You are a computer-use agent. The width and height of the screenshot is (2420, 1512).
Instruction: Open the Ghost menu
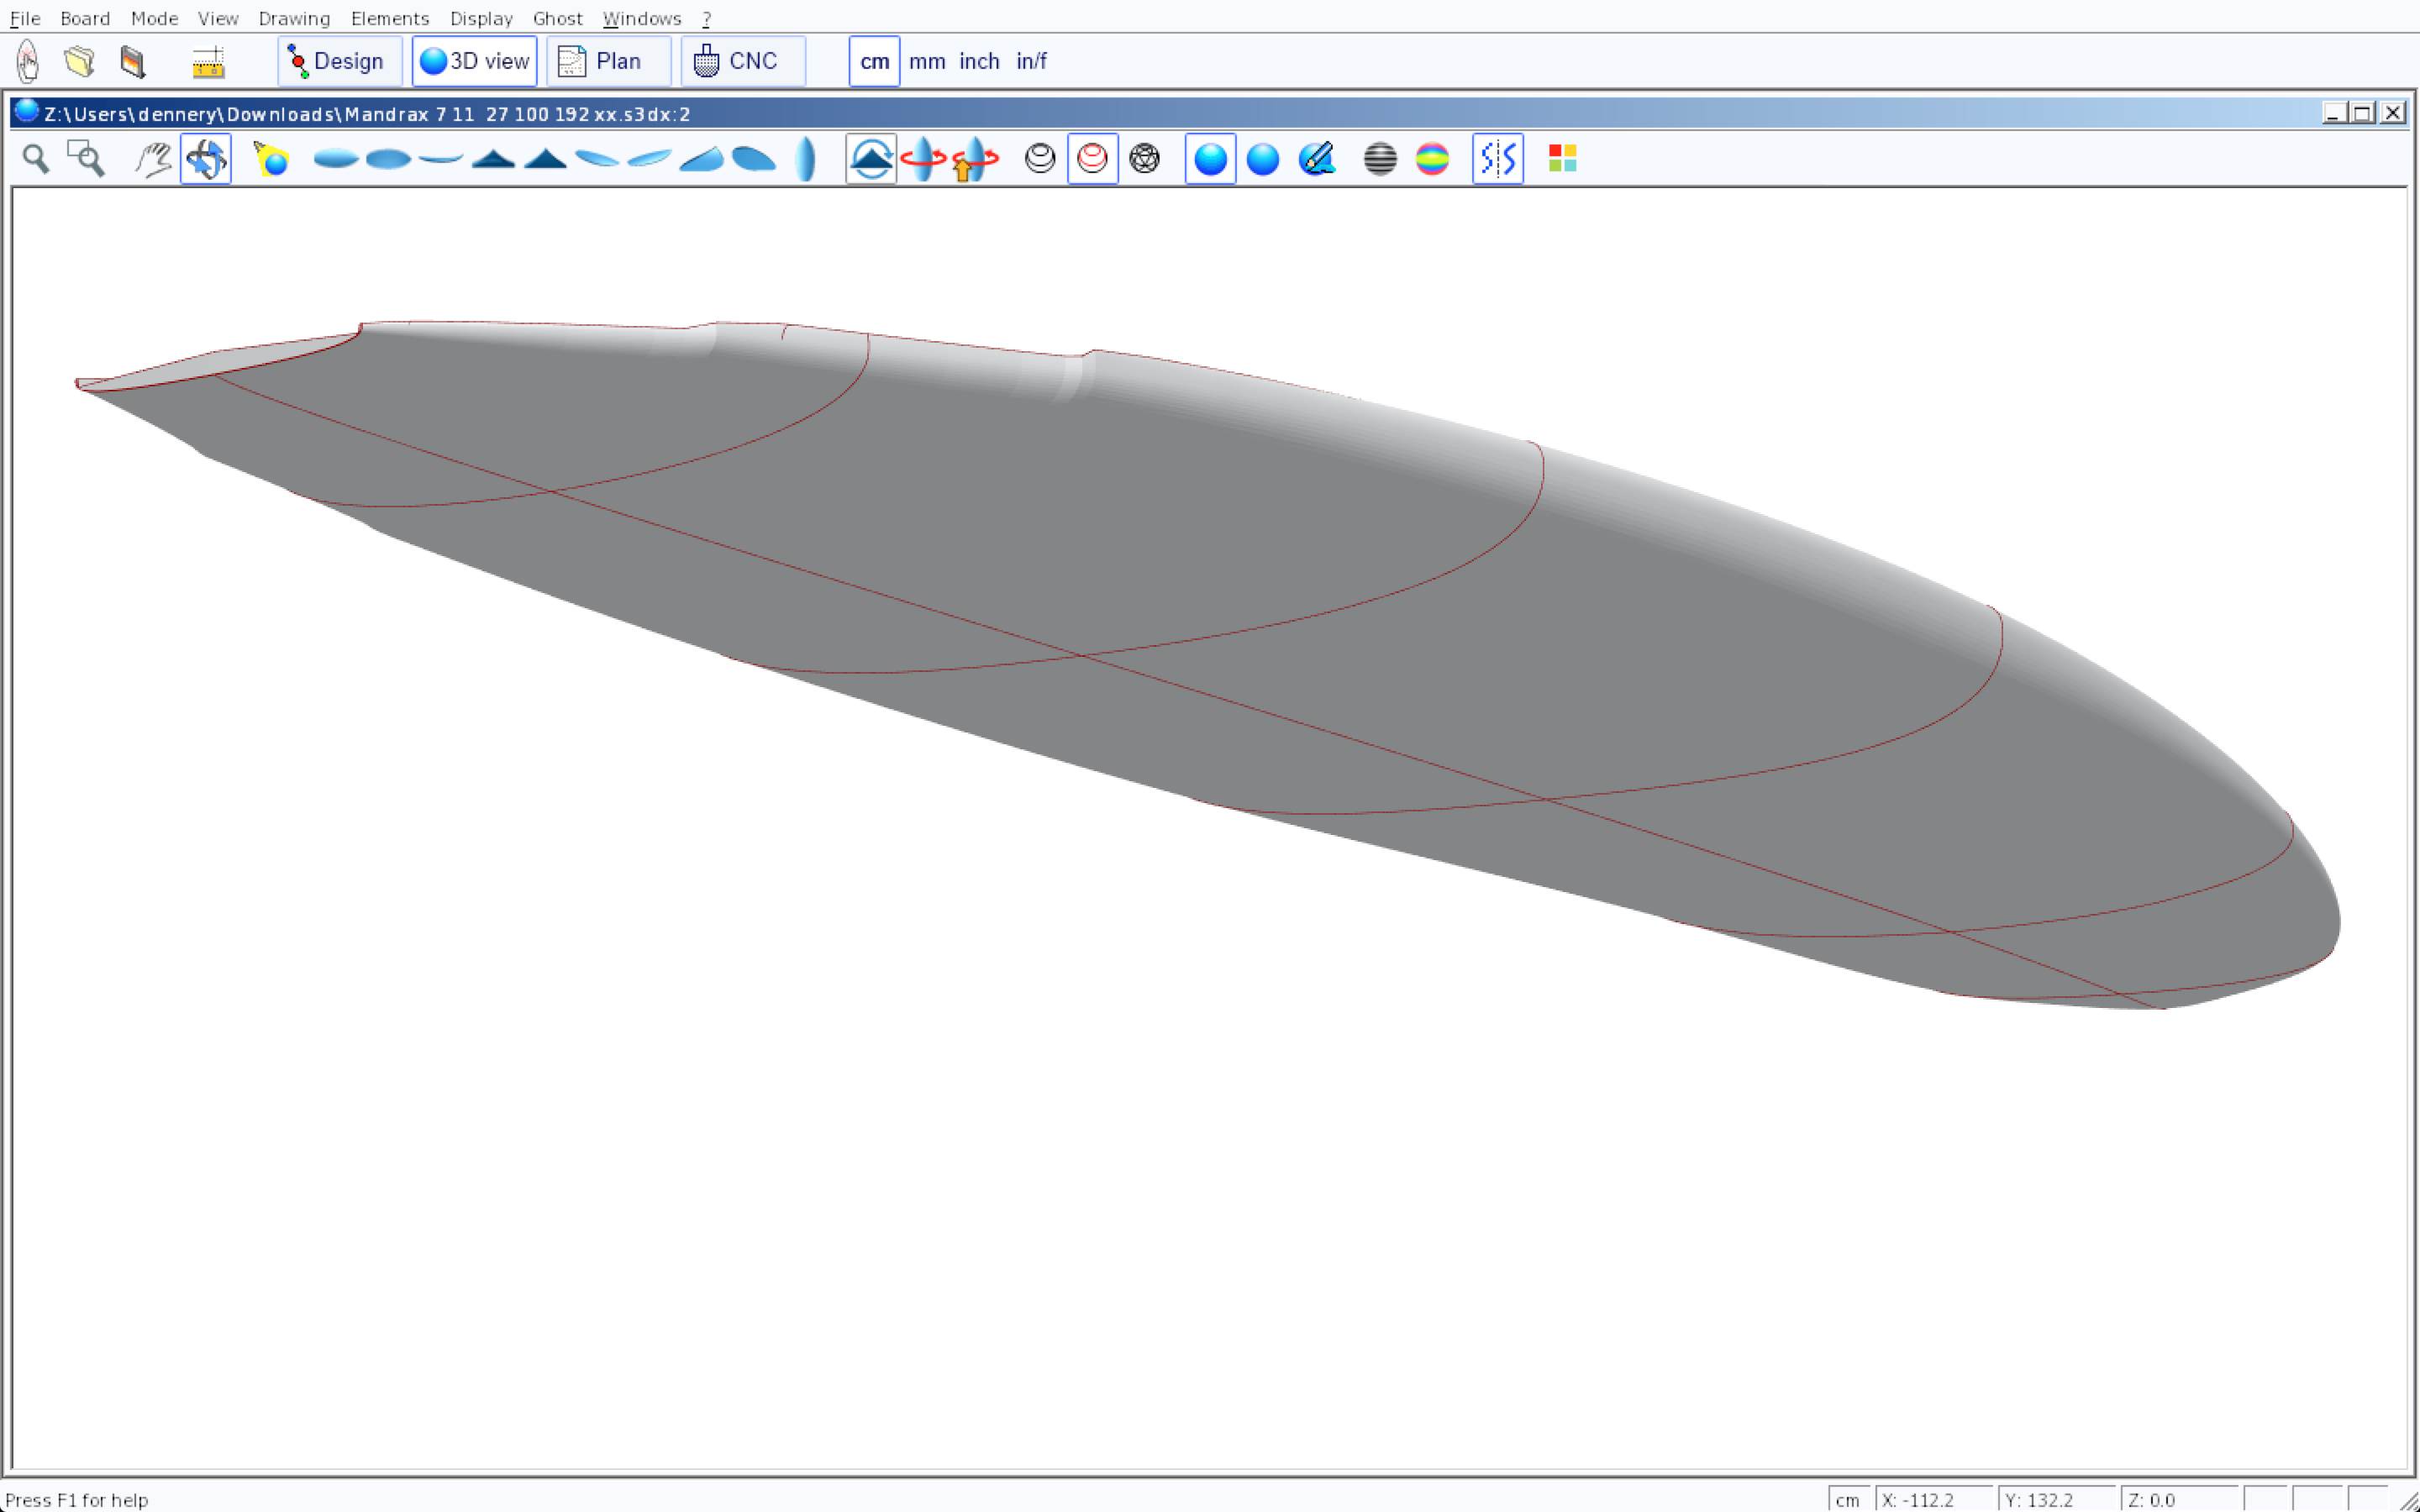557,18
